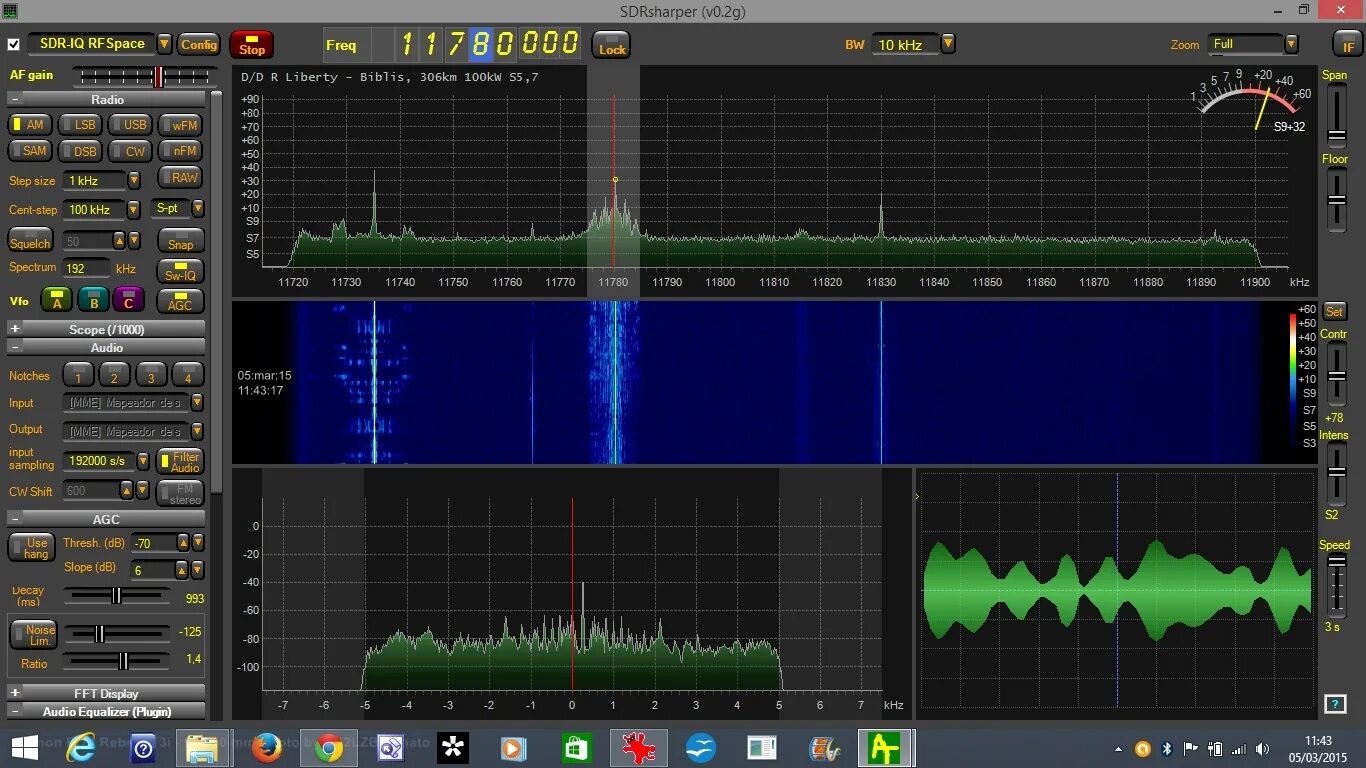Open Google Chrome from the taskbar
This screenshot has width=1366, height=768.
pyautogui.click(x=329, y=747)
